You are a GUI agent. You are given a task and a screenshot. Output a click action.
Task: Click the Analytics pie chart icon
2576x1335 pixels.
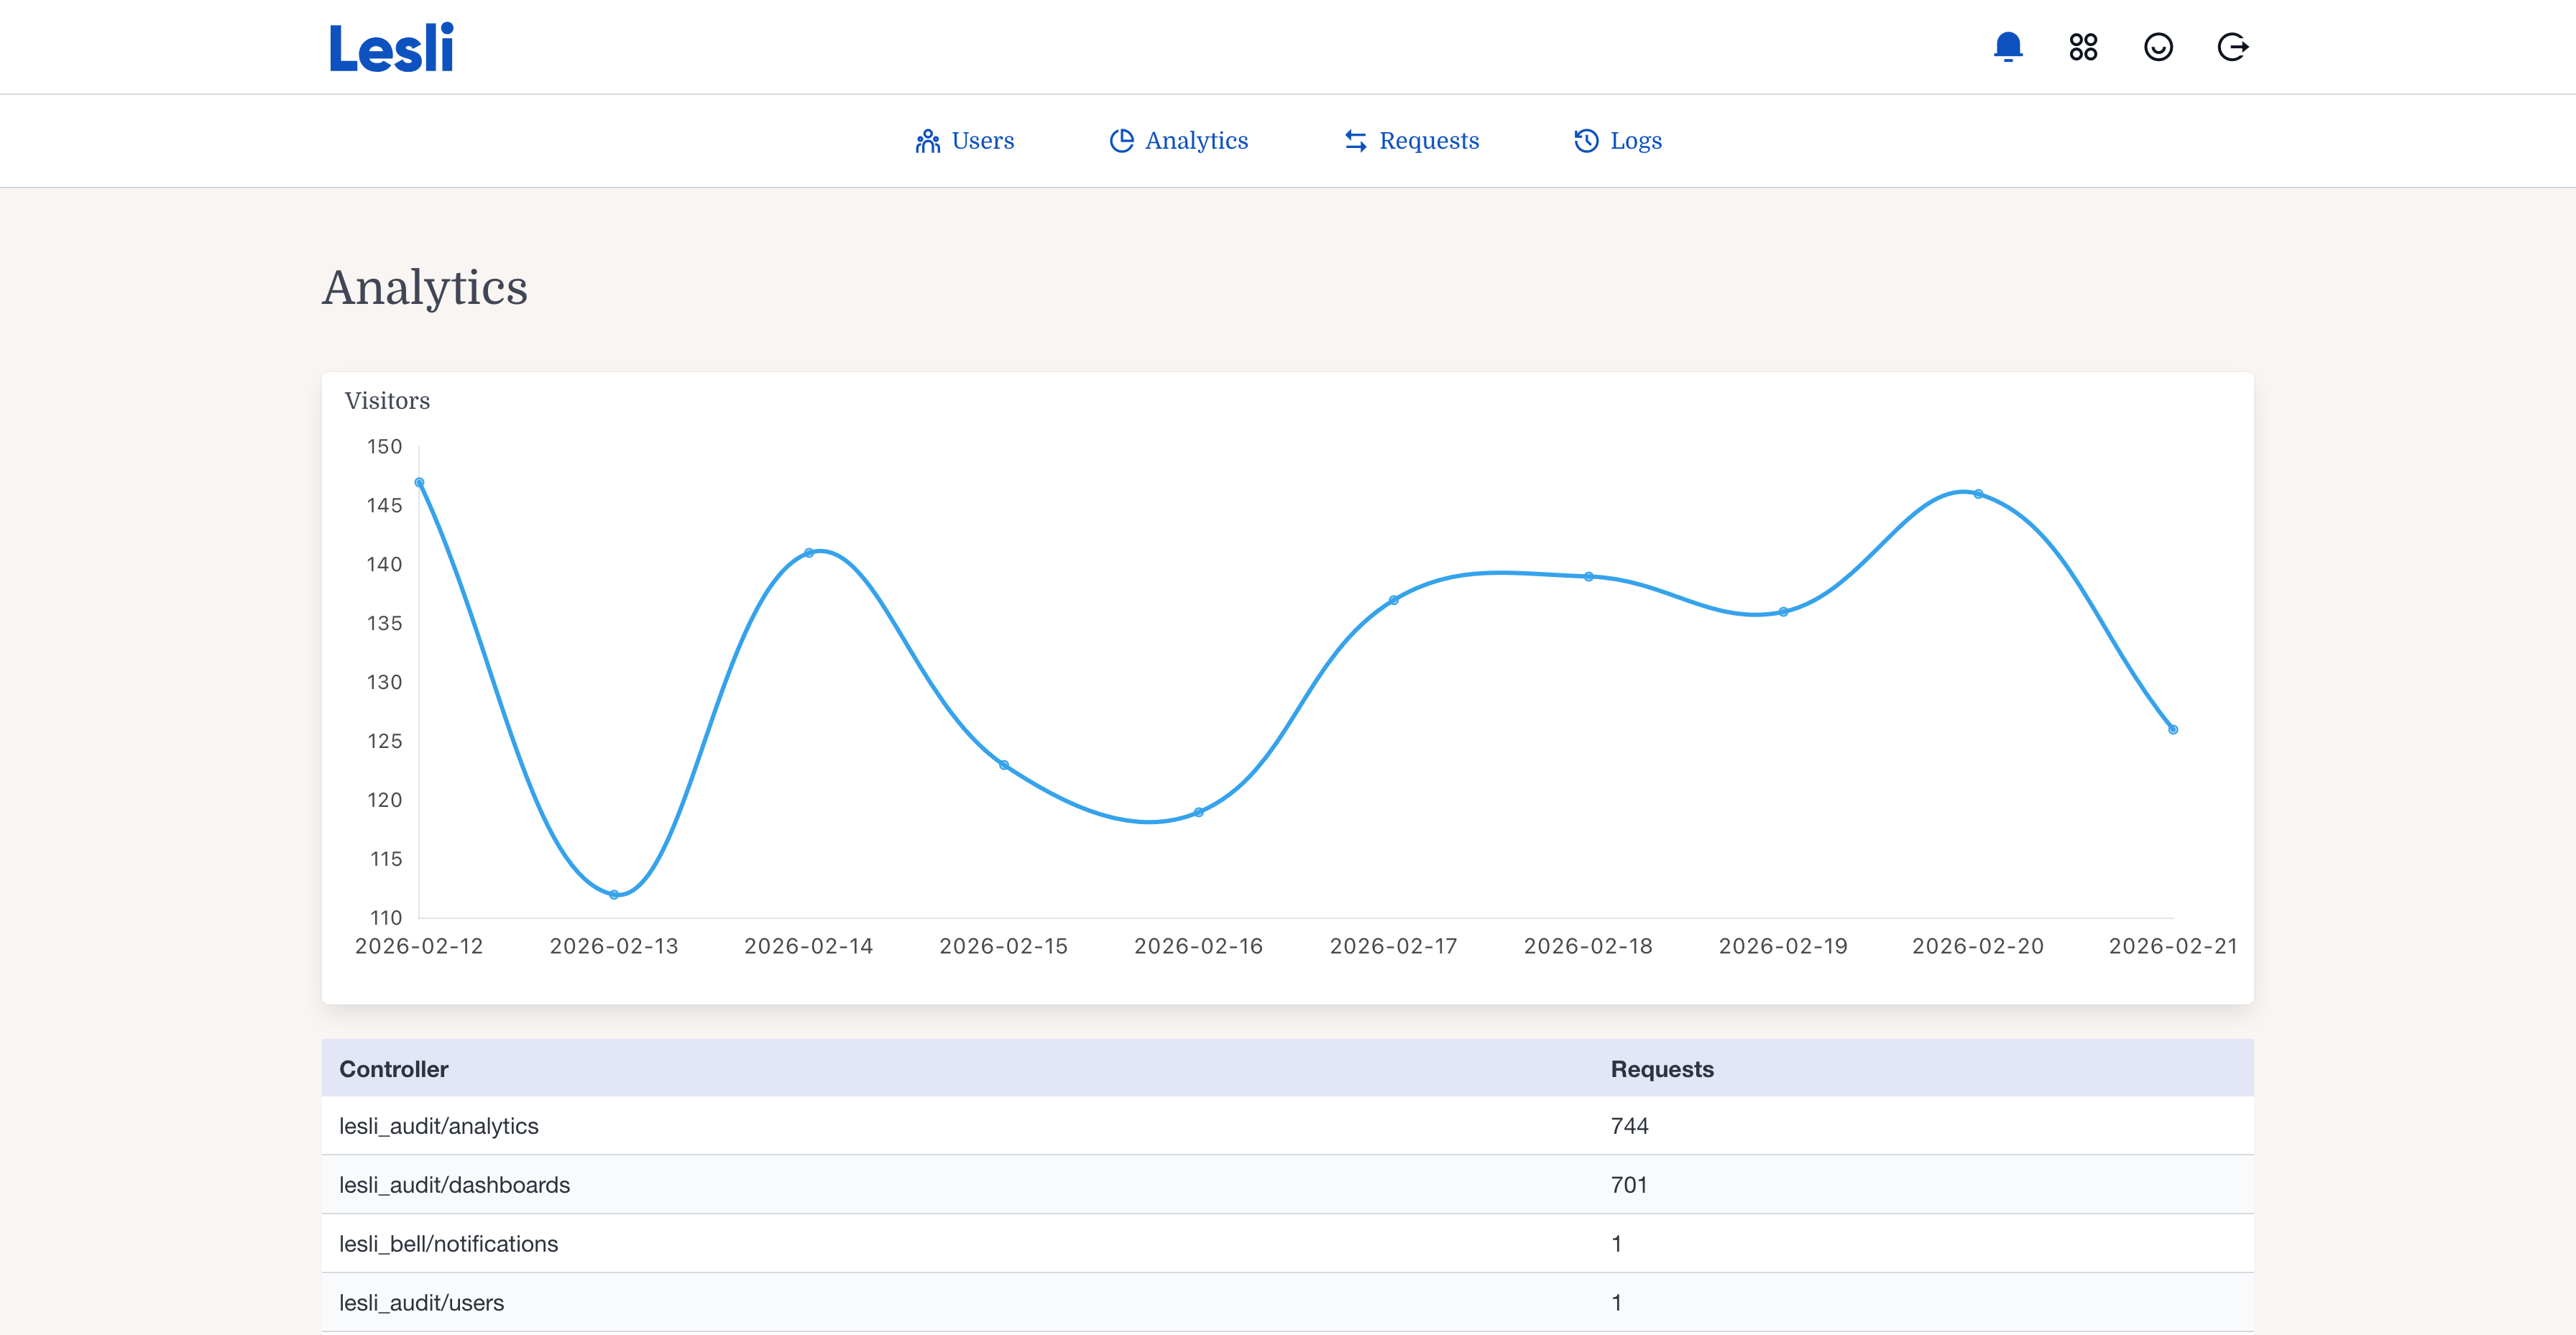point(1121,141)
